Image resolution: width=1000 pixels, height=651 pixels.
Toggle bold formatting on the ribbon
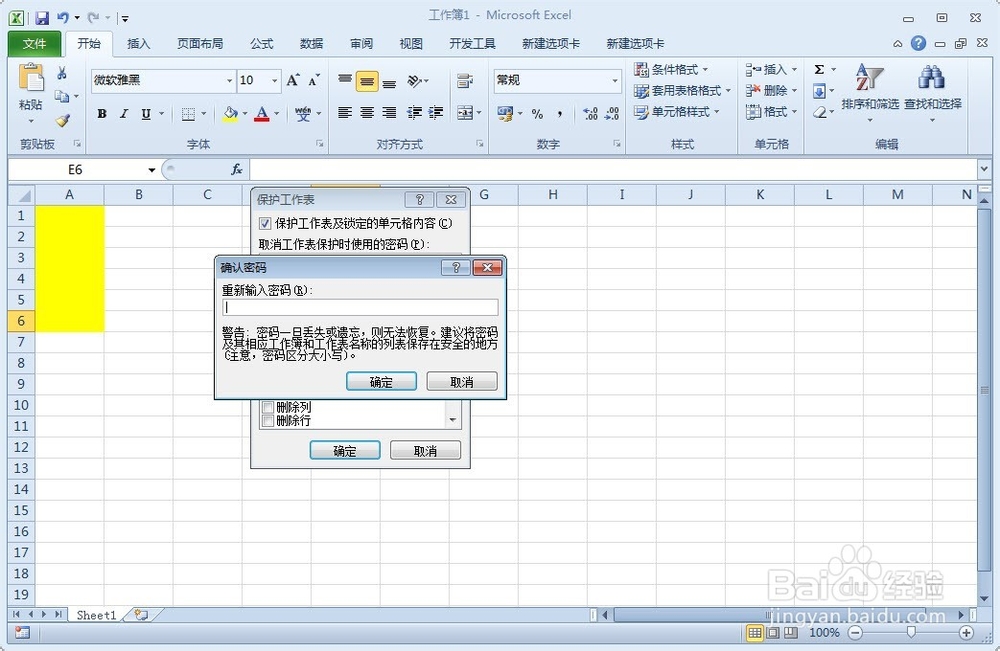101,114
